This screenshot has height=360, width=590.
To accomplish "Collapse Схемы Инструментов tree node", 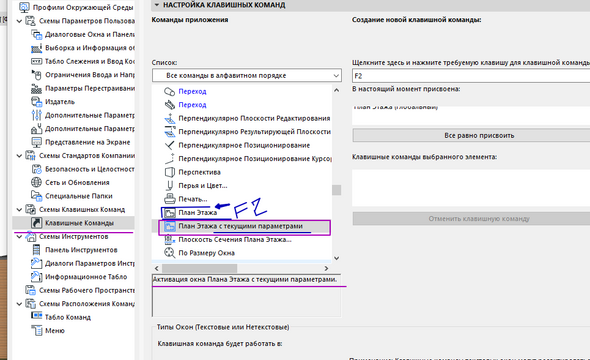I will (20, 237).
